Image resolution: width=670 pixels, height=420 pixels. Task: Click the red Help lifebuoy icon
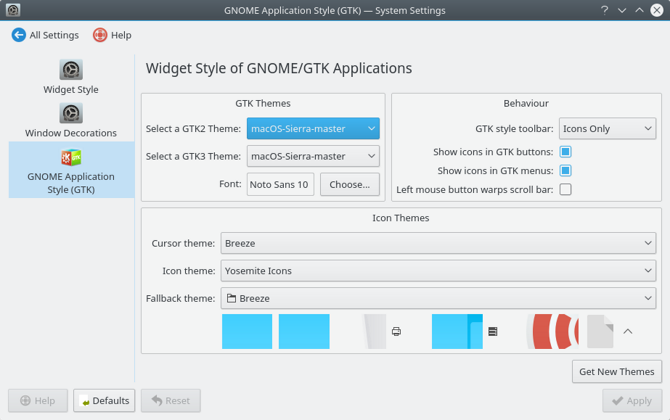[100, 35]
